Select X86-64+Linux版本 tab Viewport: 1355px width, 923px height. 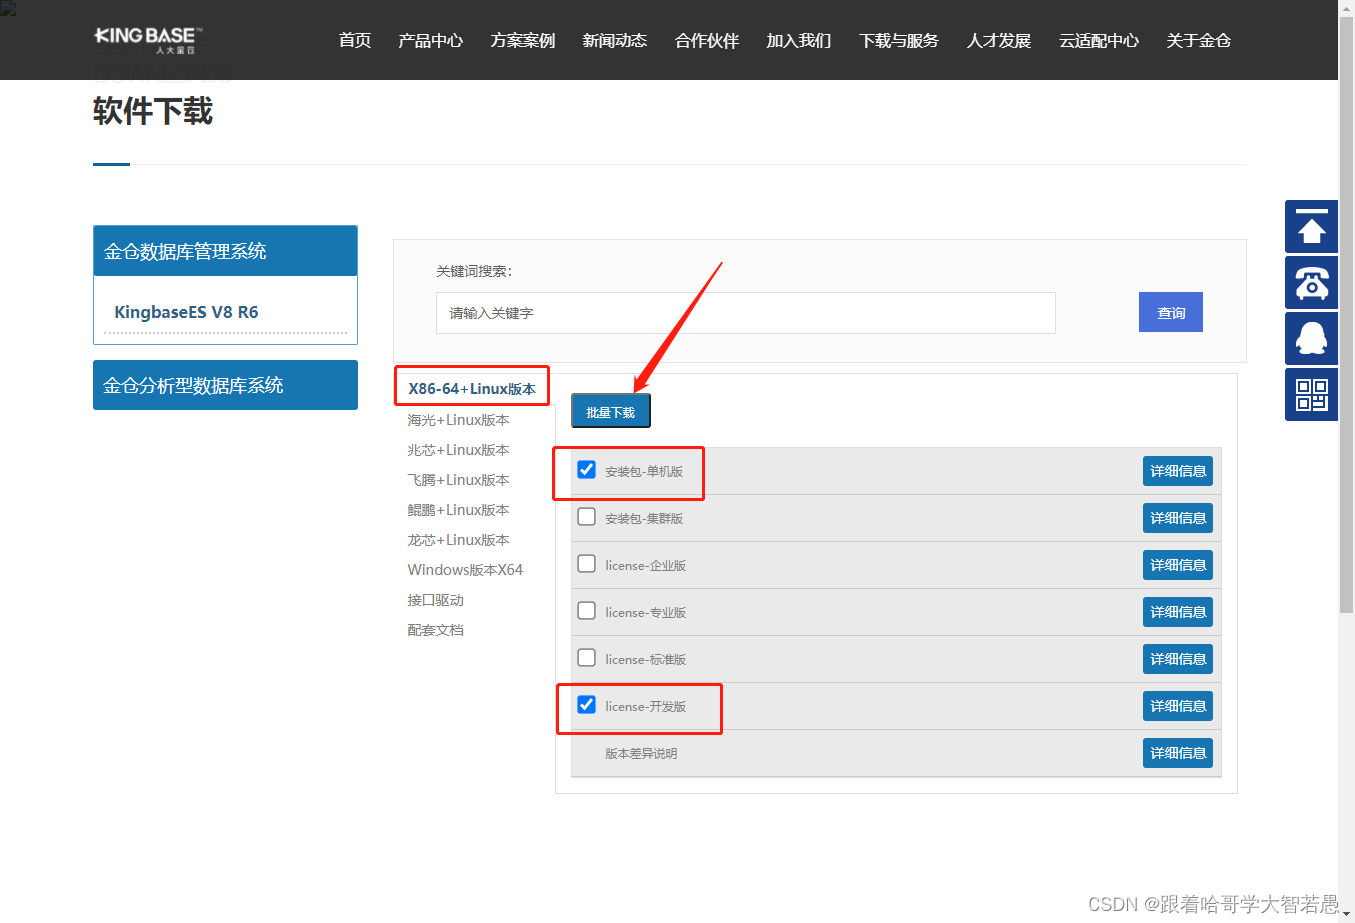472,389
